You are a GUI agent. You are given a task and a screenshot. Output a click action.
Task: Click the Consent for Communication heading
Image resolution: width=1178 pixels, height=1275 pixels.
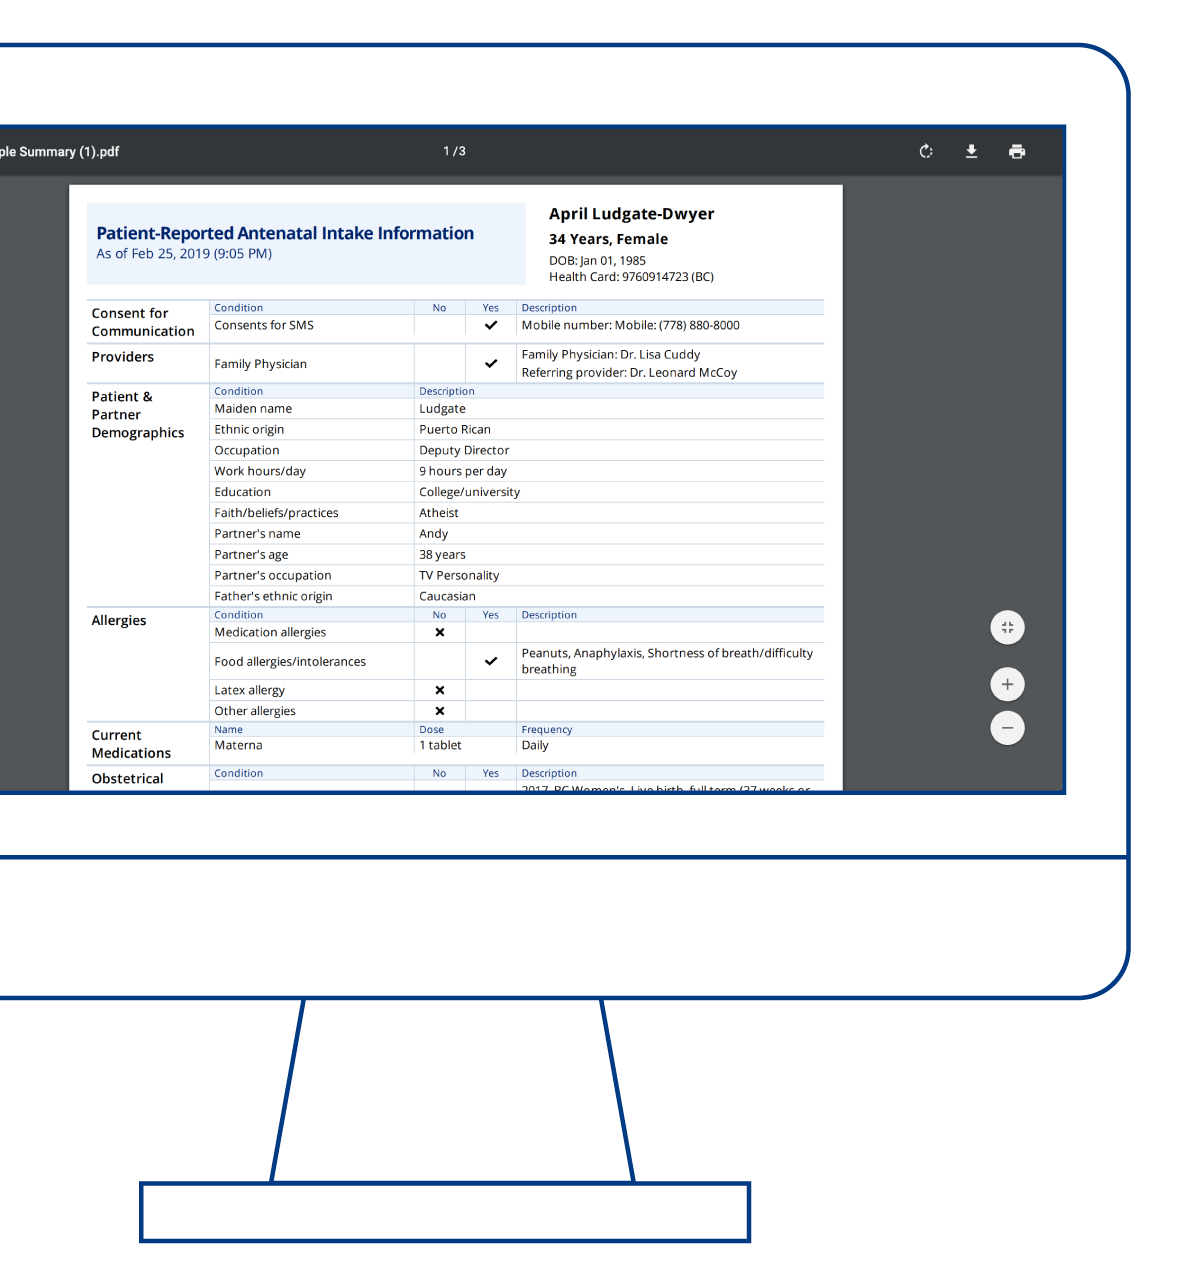tap(143, 322)
